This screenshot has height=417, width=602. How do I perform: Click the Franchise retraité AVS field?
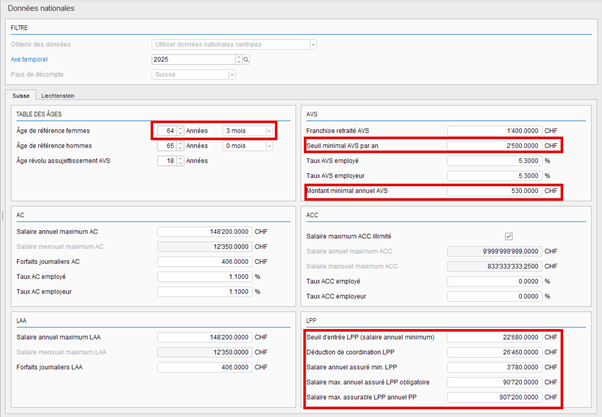[x=494, y=131]
